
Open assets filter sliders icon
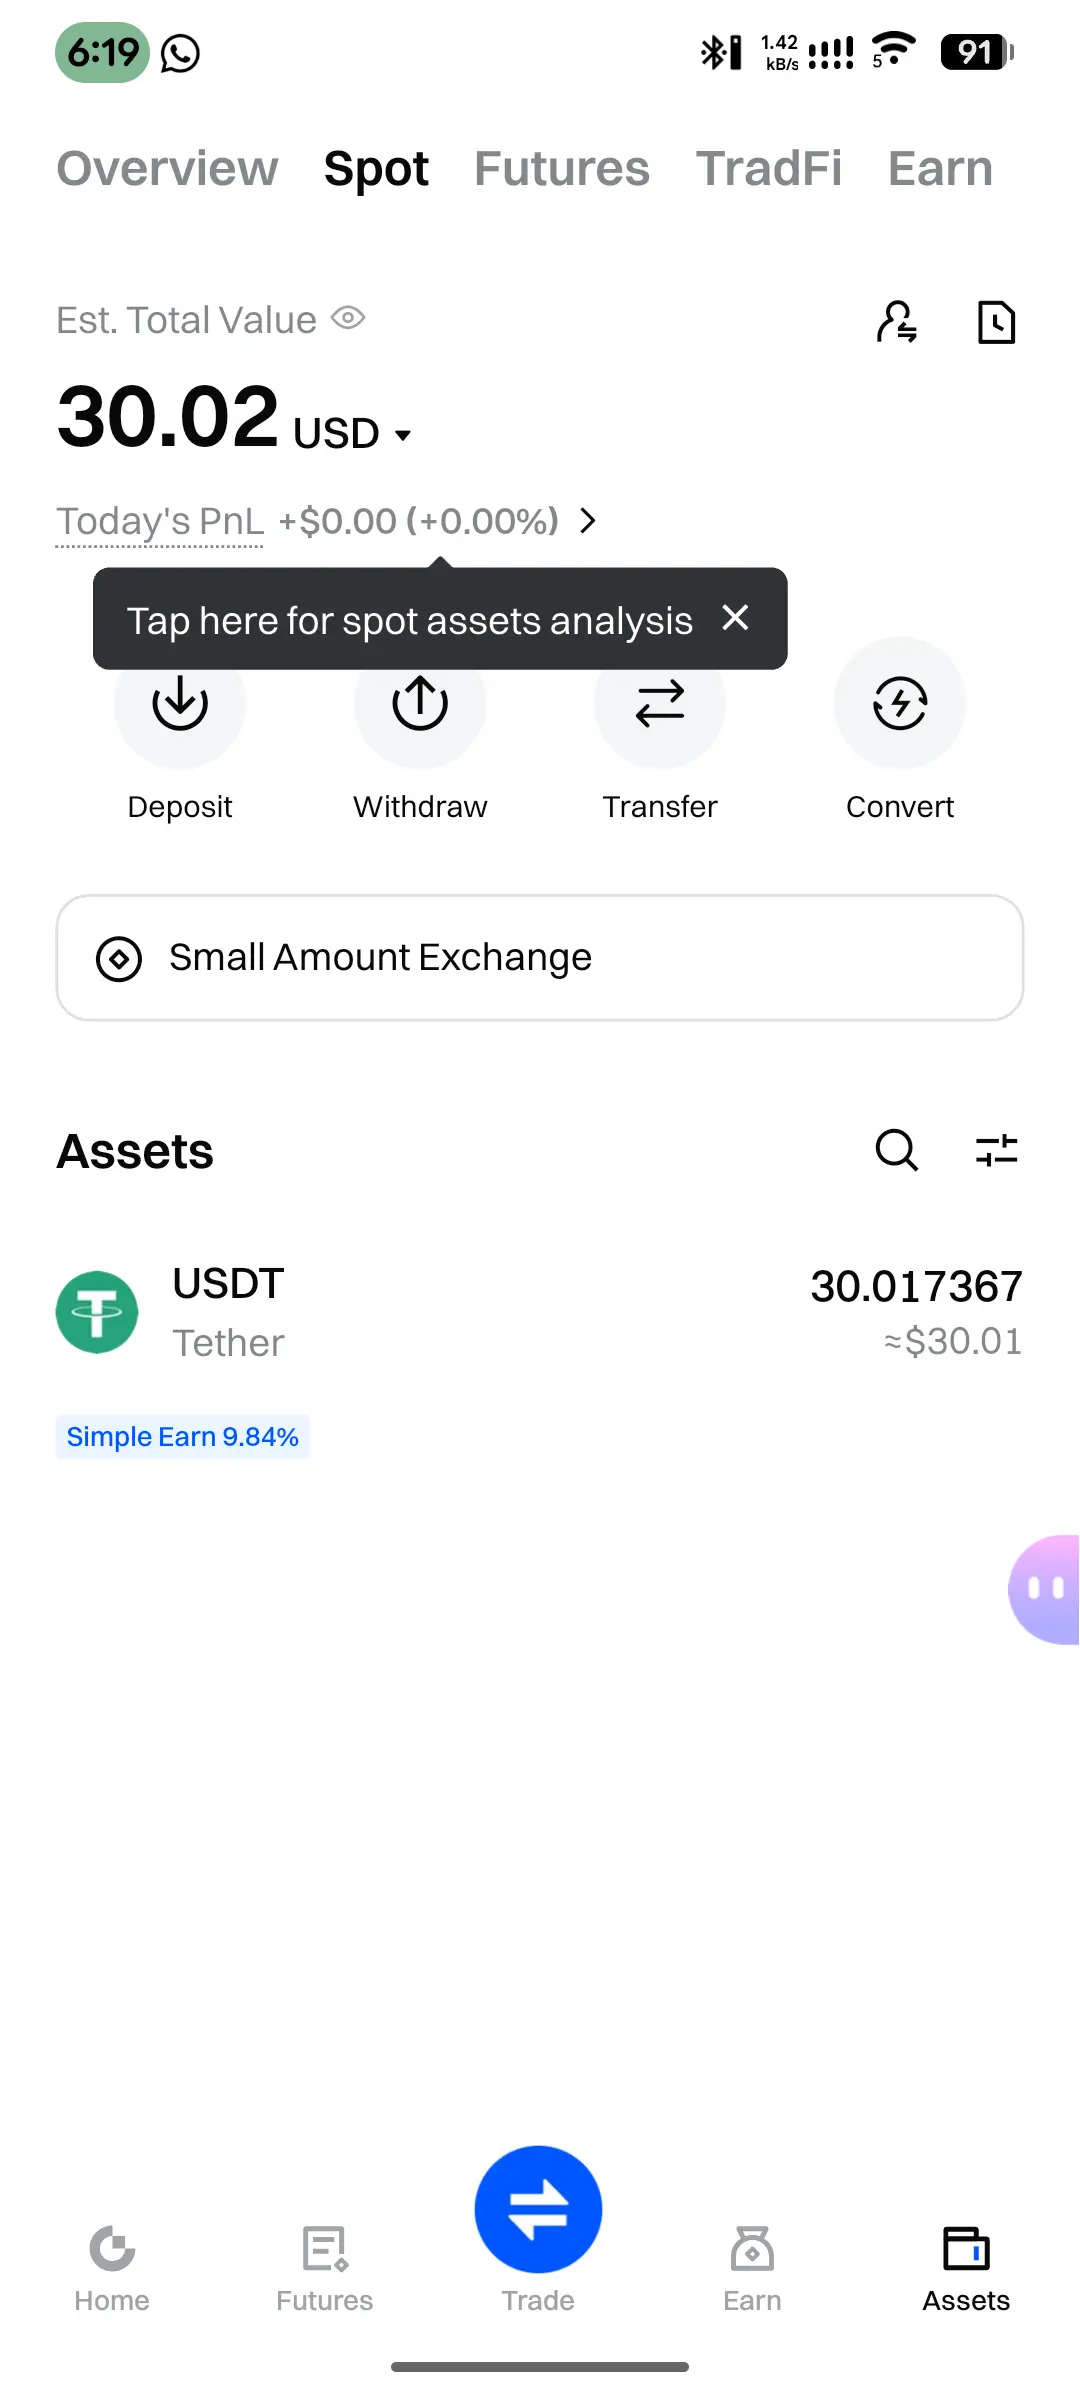point(997,1150)
